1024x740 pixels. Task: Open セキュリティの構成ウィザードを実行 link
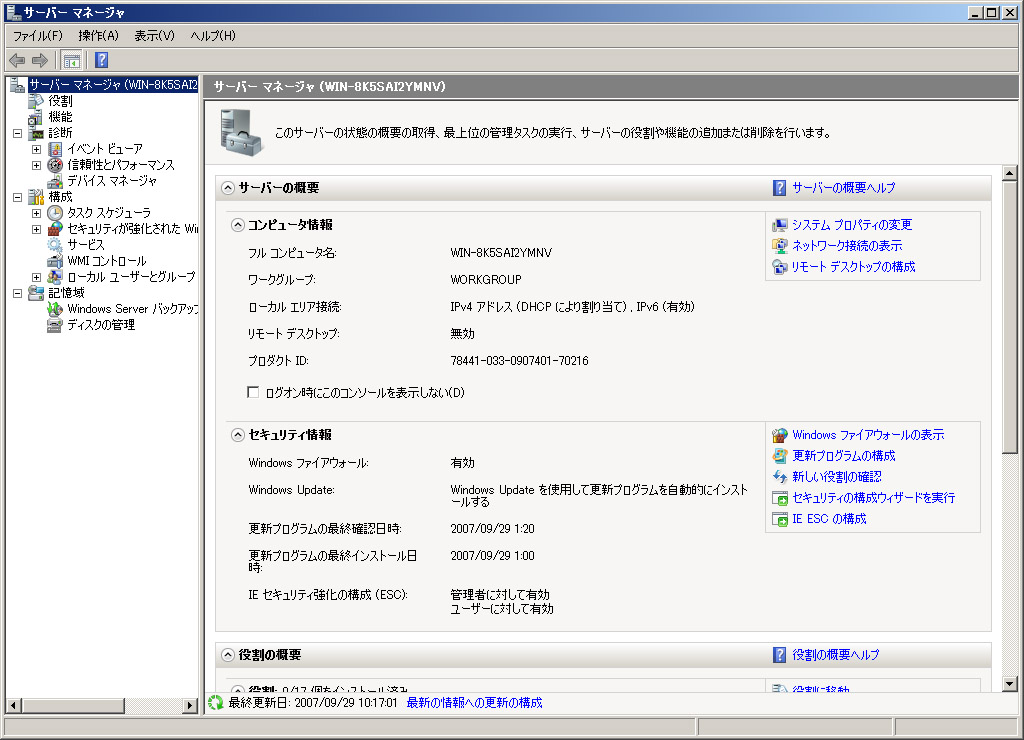[874, 498]
